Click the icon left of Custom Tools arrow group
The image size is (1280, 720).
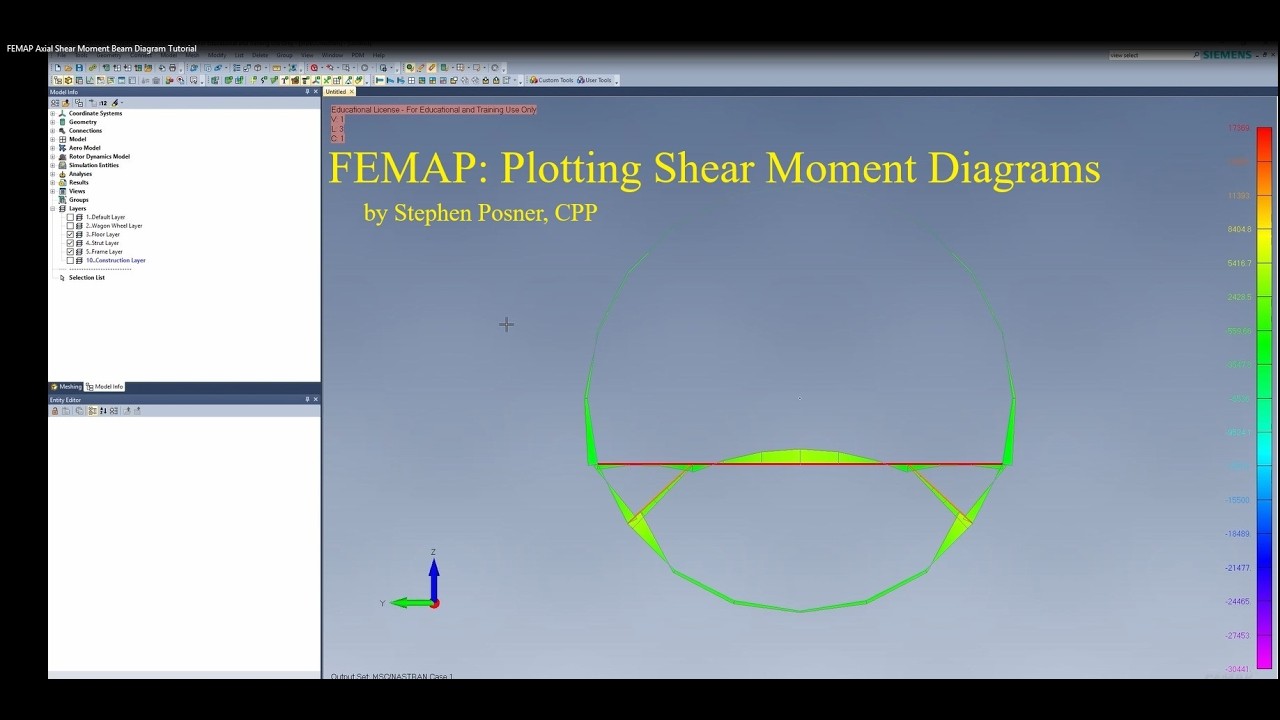coord(506,80)
